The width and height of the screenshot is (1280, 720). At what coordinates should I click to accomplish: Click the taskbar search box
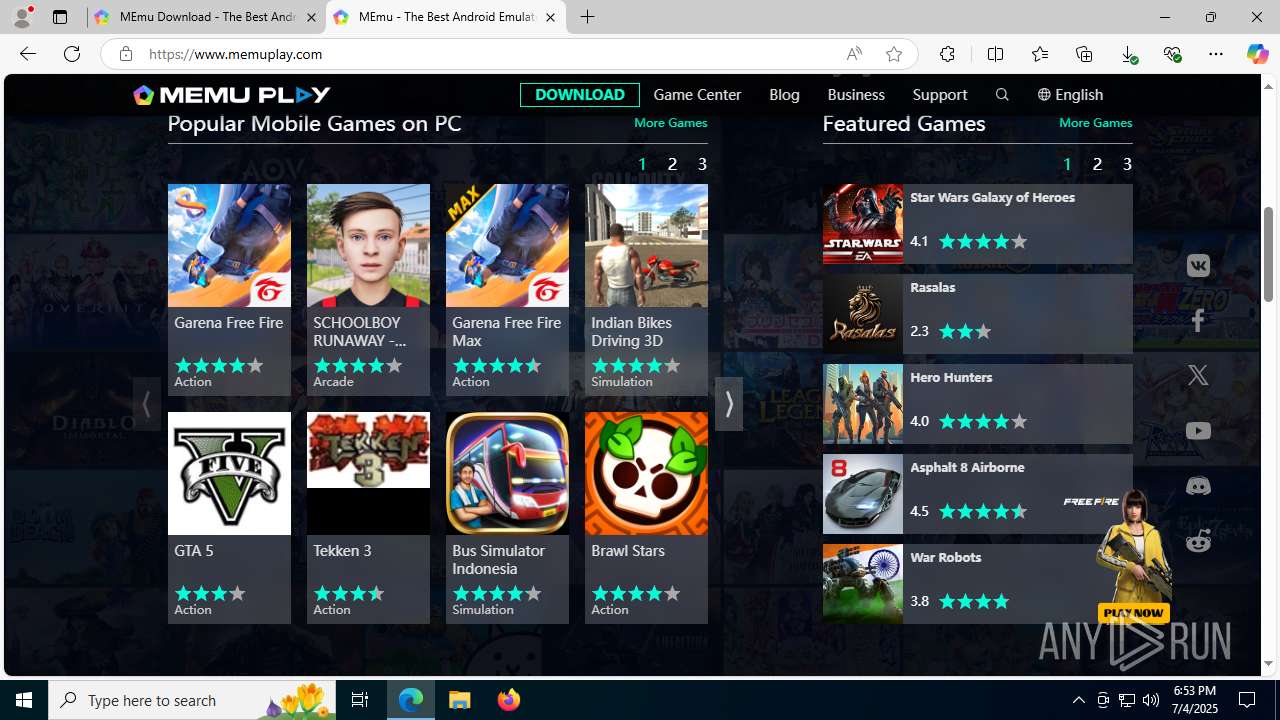pos(192,700)
